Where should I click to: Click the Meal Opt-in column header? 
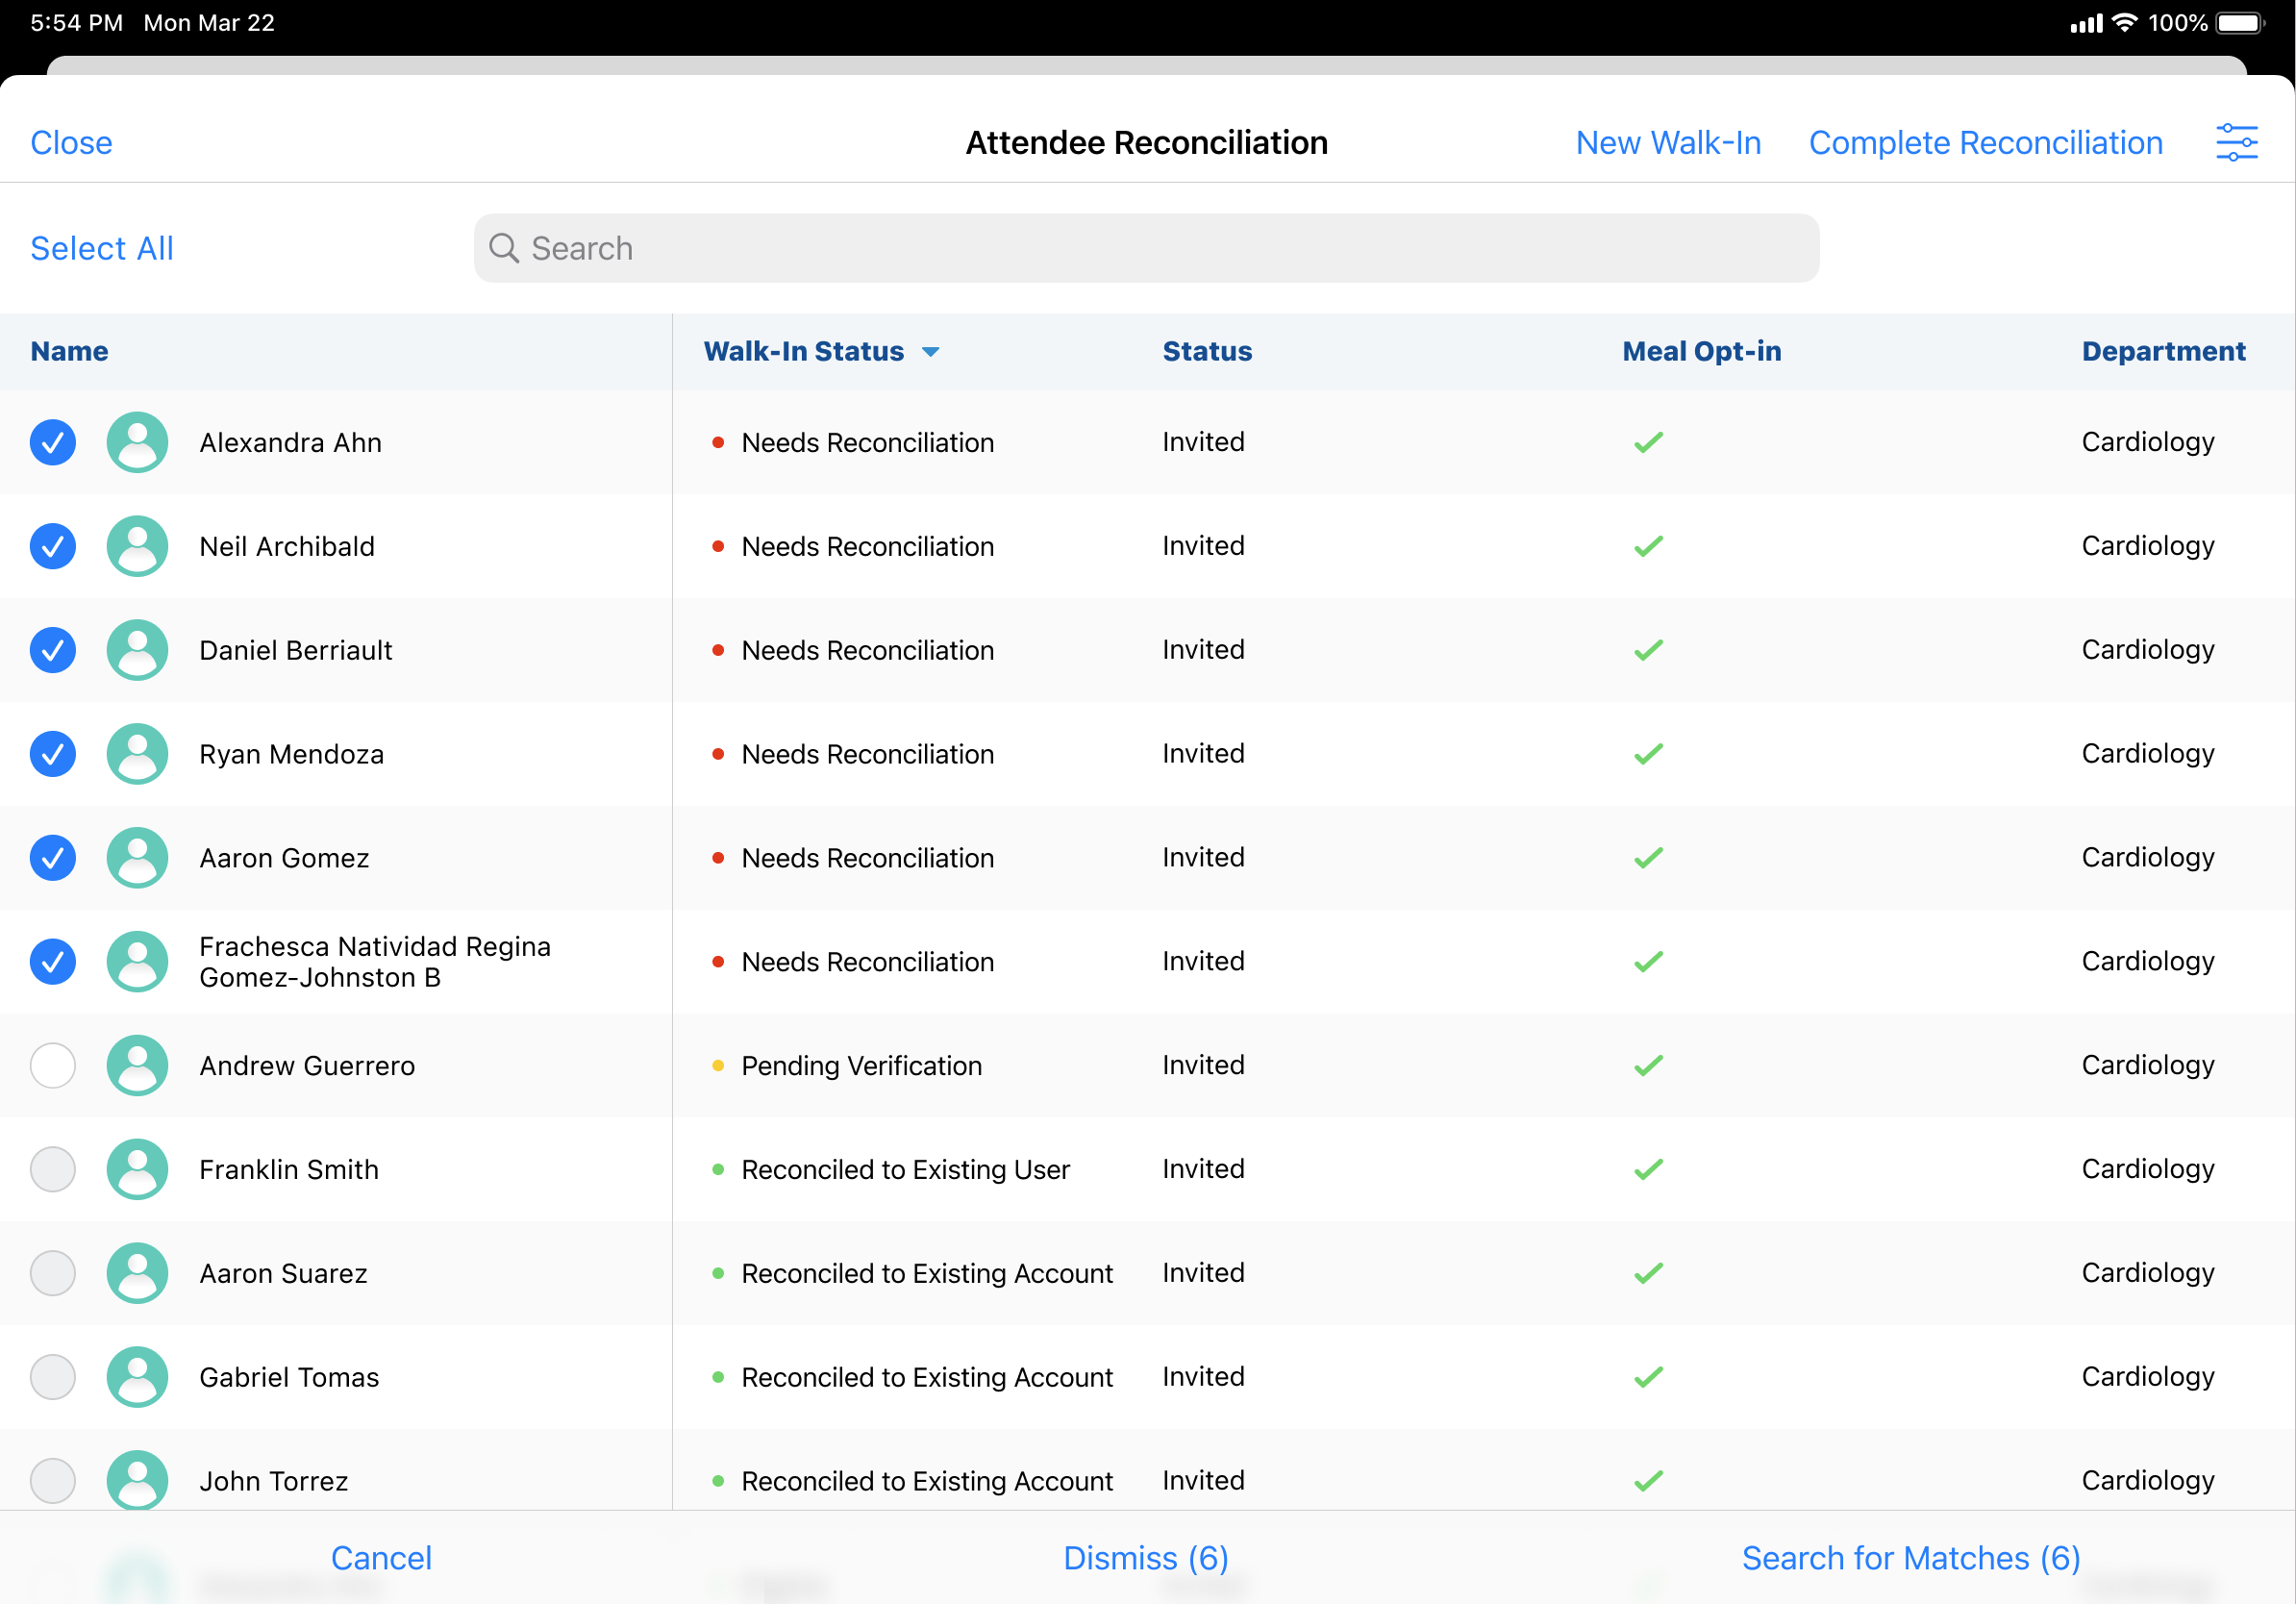tap(1701, 351)
